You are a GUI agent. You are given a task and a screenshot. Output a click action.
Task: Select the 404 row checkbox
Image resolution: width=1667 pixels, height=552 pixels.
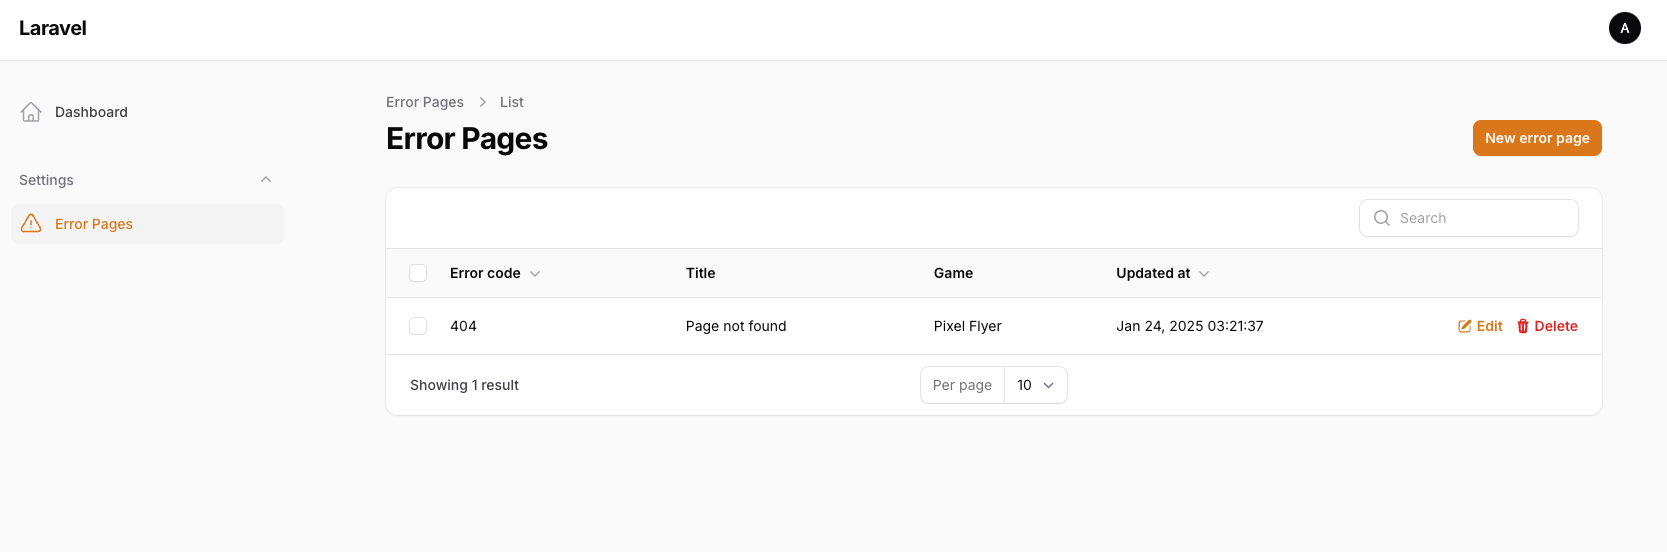pyautogui.click(x=418, y=326)
